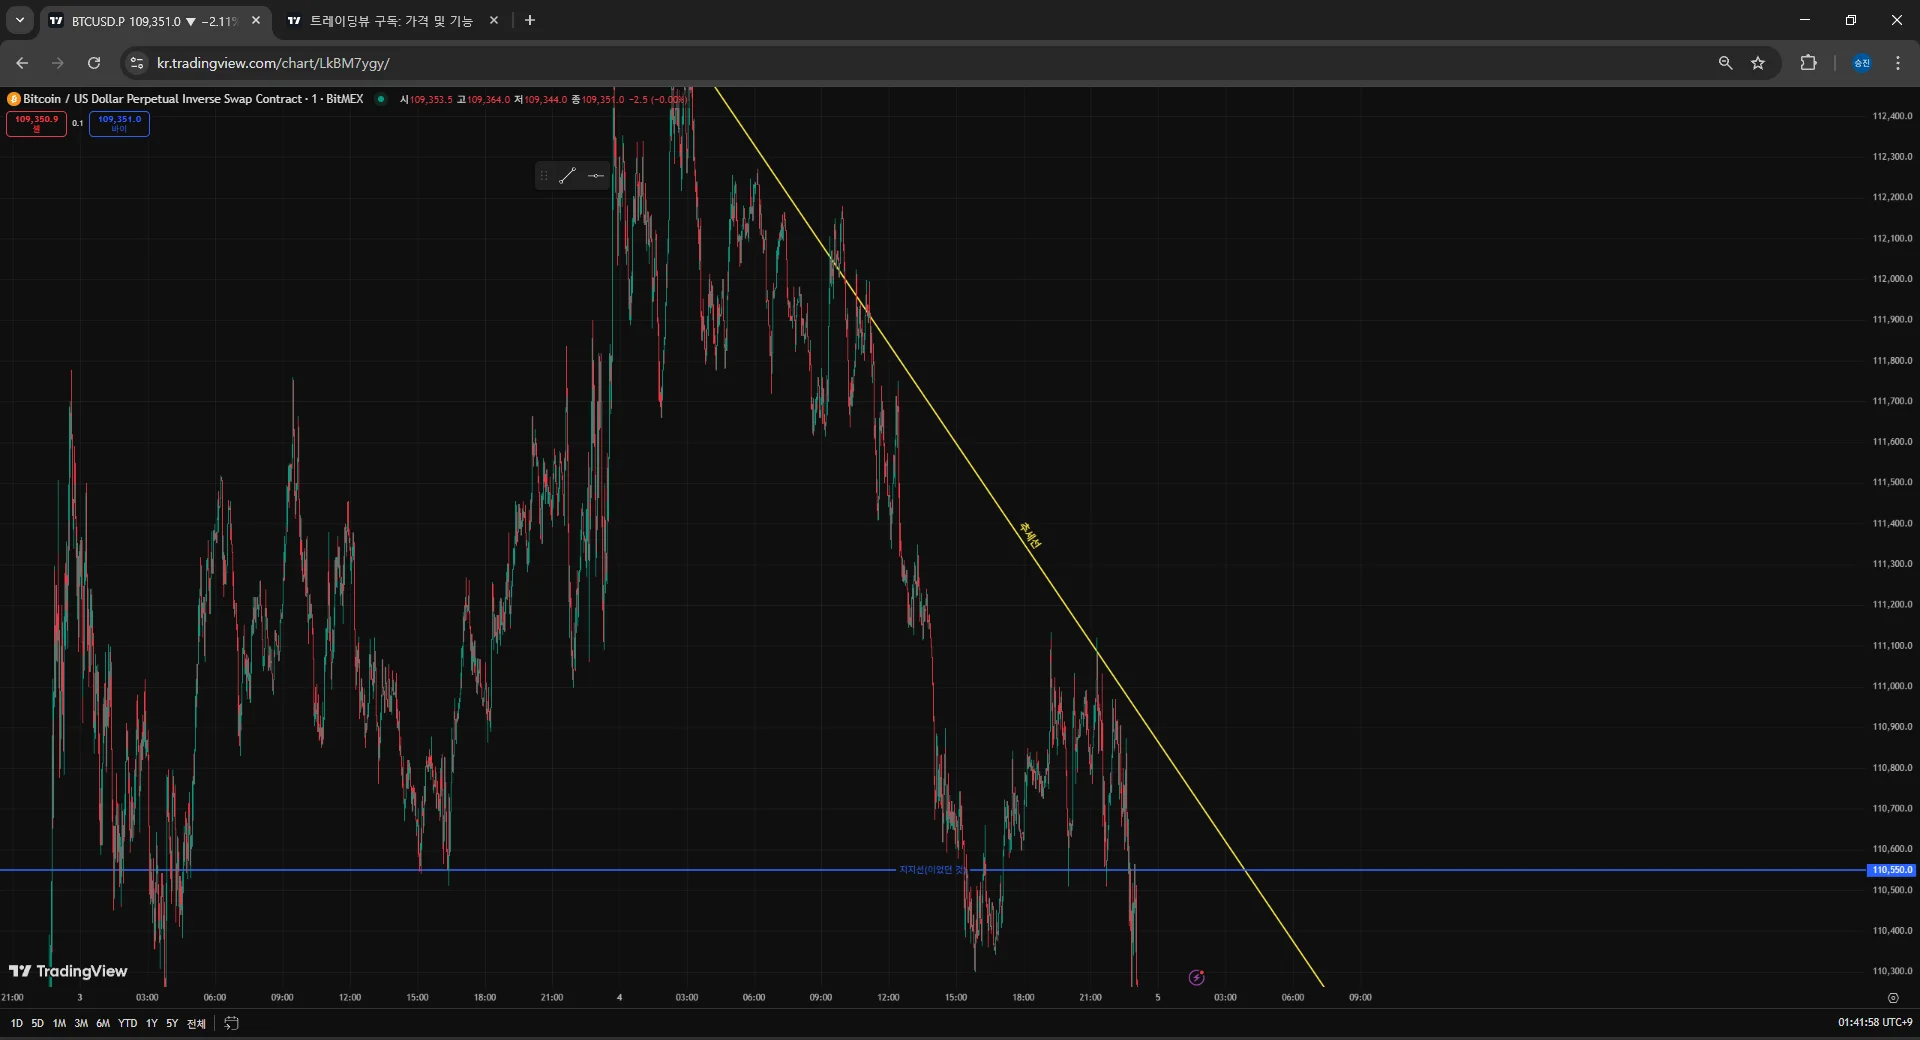
Task: Open the browser zoom magnifier icon
Action: 1725,63
